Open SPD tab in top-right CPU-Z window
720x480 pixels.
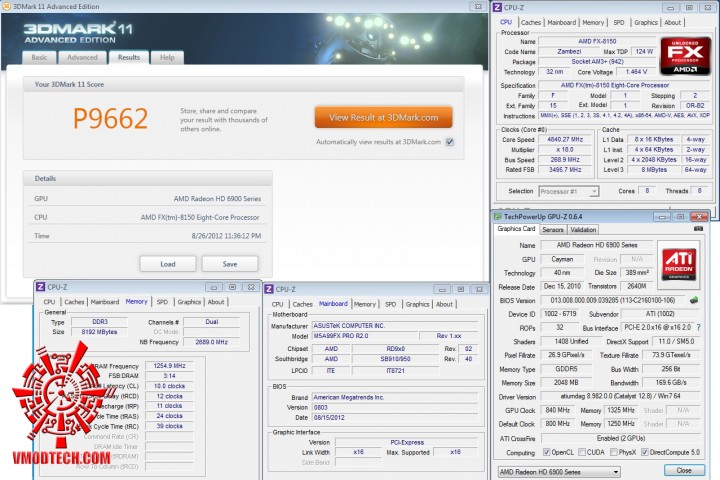point(619,23)
